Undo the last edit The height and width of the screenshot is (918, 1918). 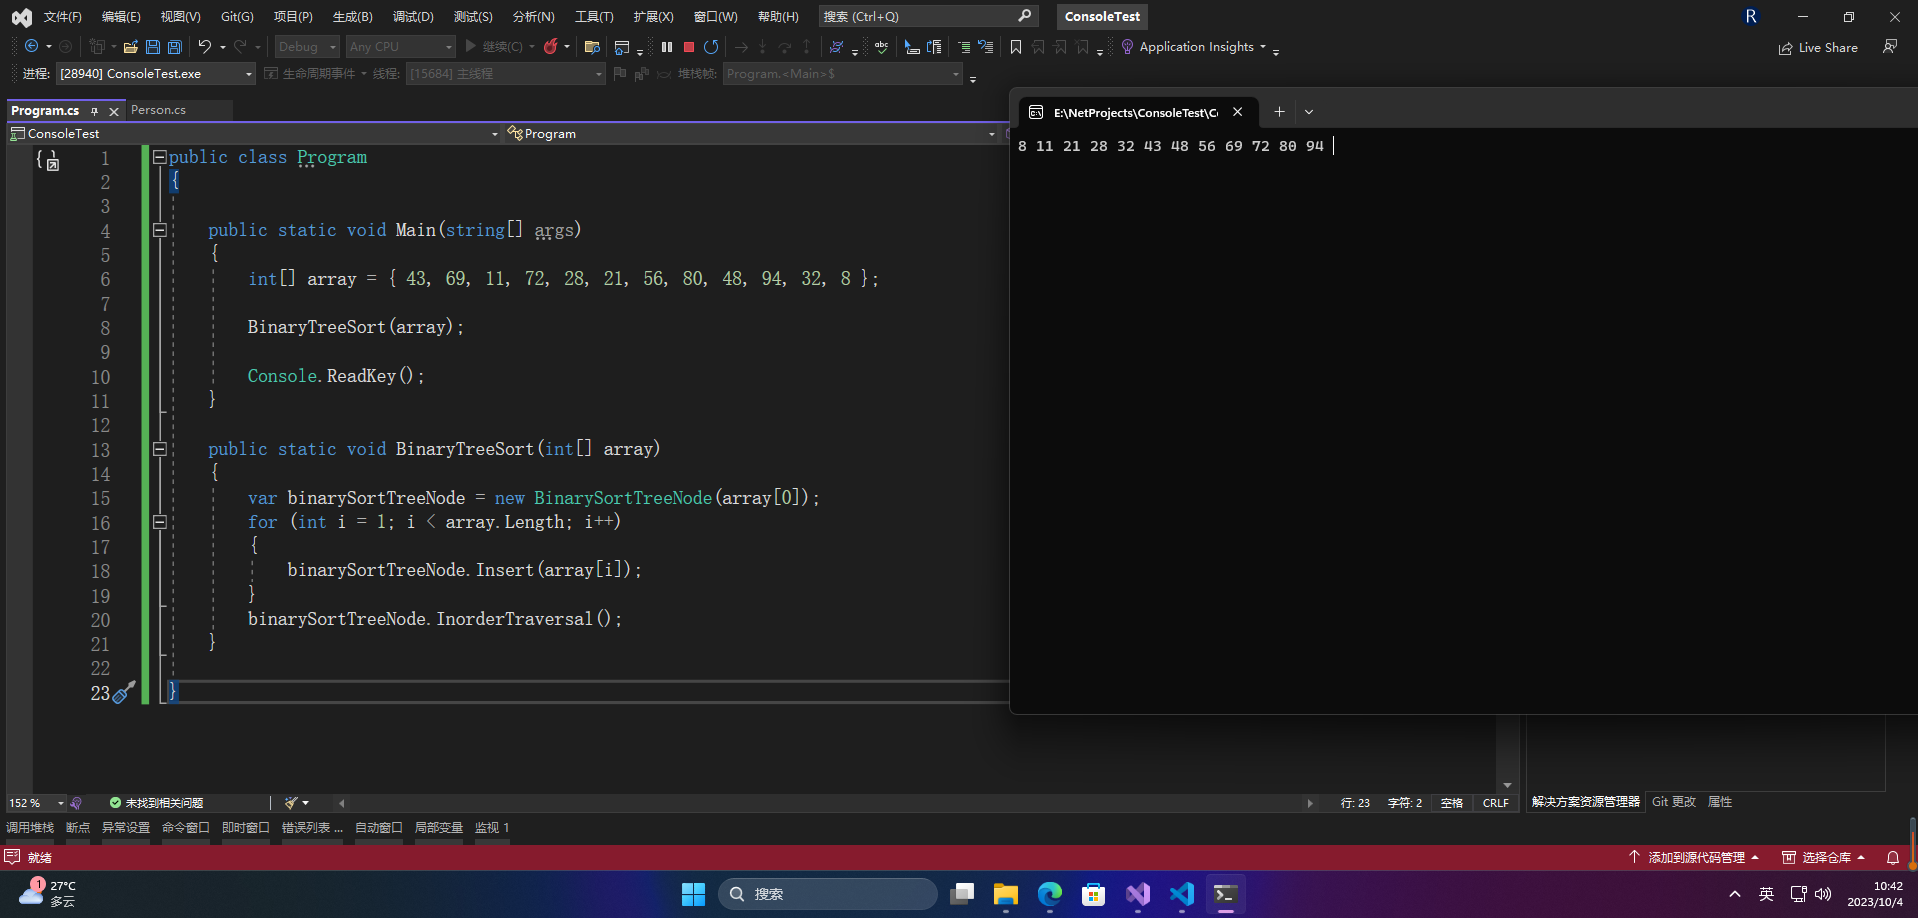(205, 46)
